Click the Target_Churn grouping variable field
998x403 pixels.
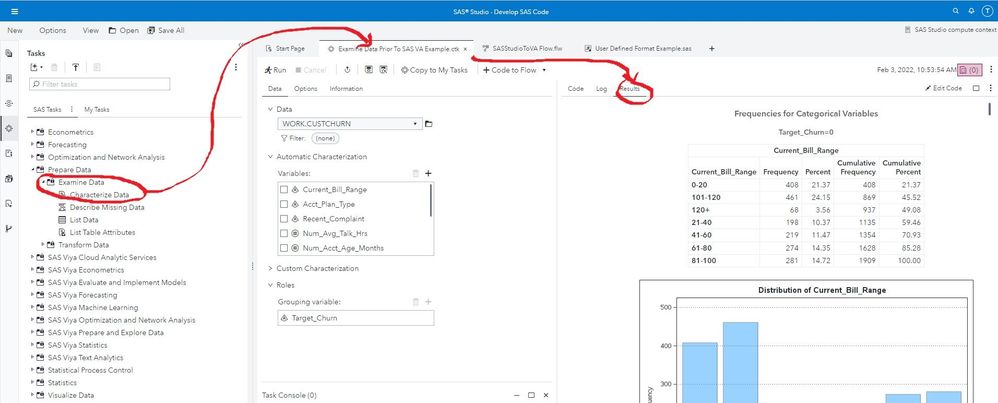point(356,318)
